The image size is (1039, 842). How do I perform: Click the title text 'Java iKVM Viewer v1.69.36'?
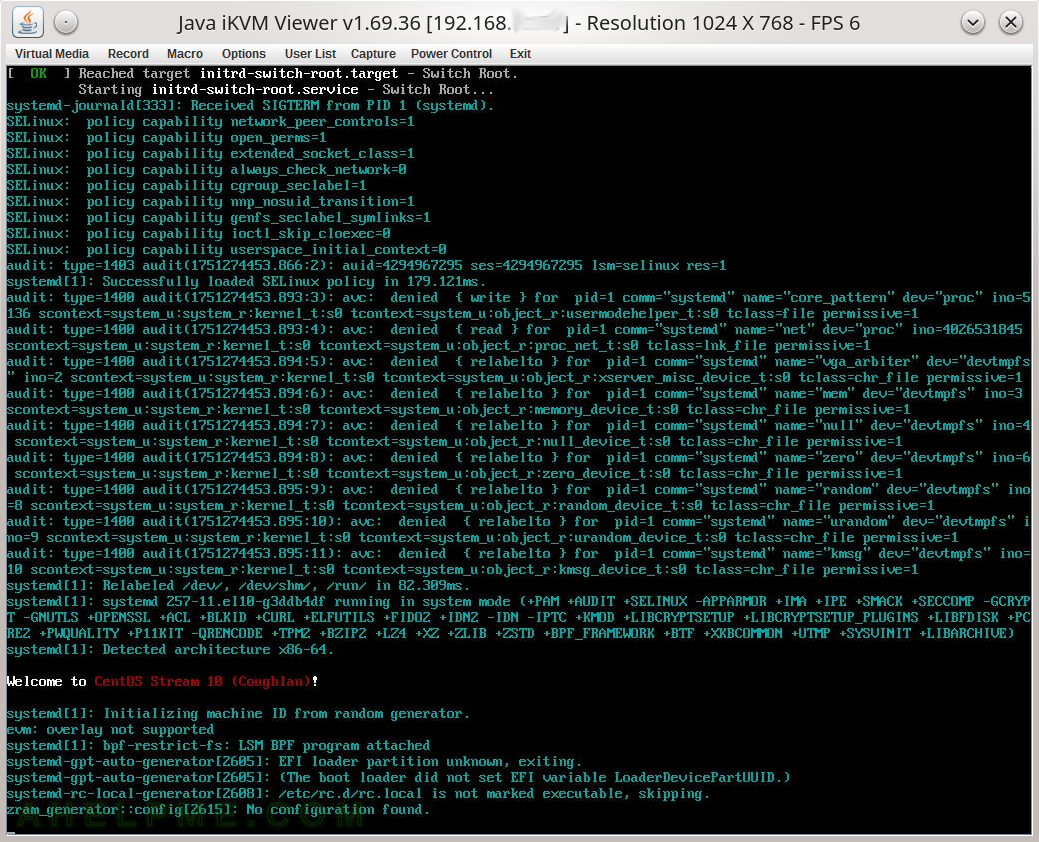click(299, 23)
